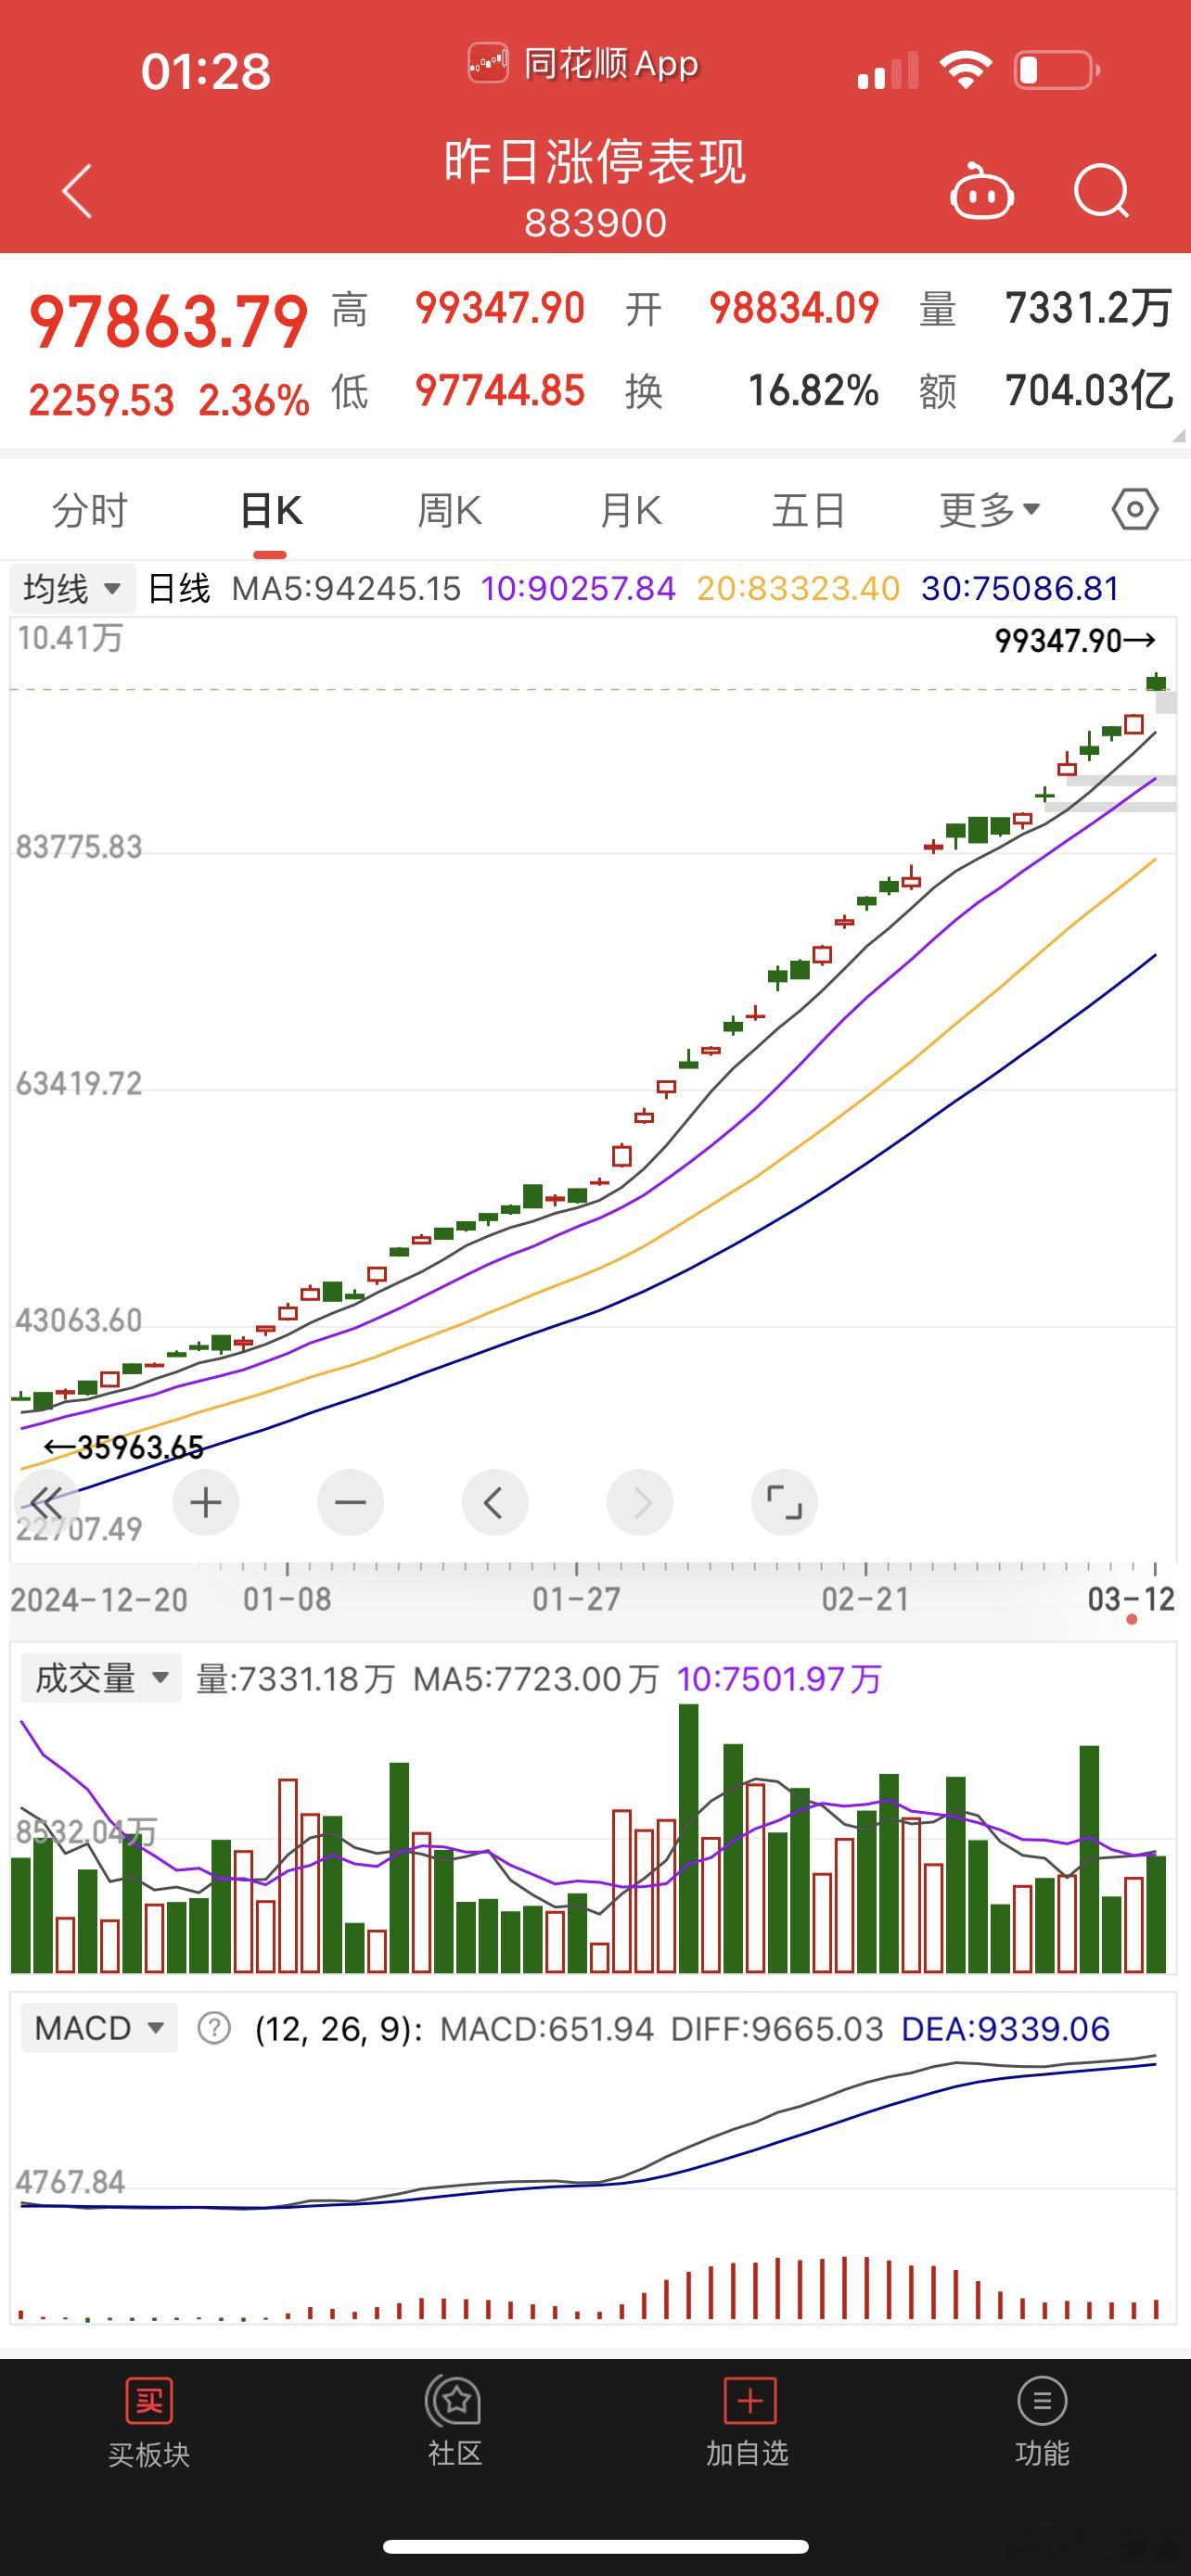Tap 买板块 buy icon
Image resolution: width=1191 pixels, height=2576 pixels.
click(x=149, y=2400)
